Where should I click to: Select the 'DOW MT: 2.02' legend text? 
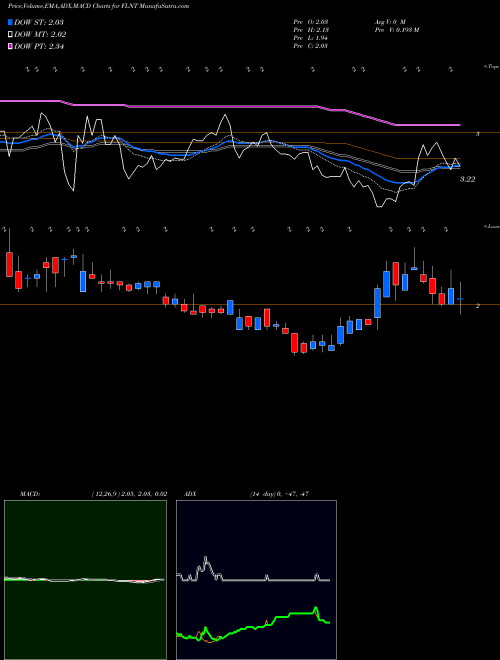[40, 35]
